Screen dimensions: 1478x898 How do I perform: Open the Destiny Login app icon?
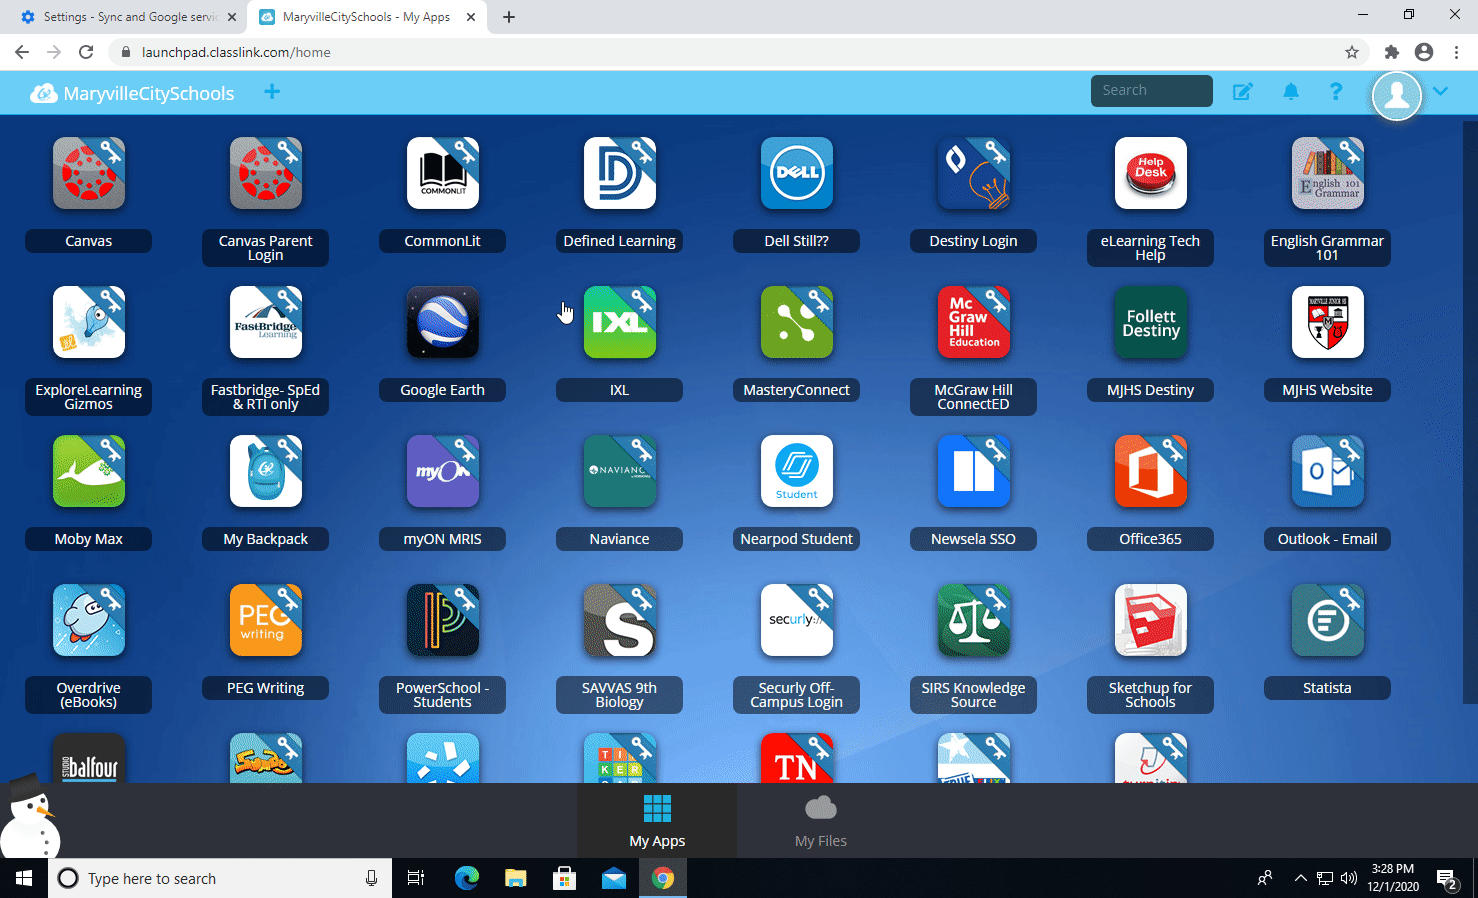974,173
